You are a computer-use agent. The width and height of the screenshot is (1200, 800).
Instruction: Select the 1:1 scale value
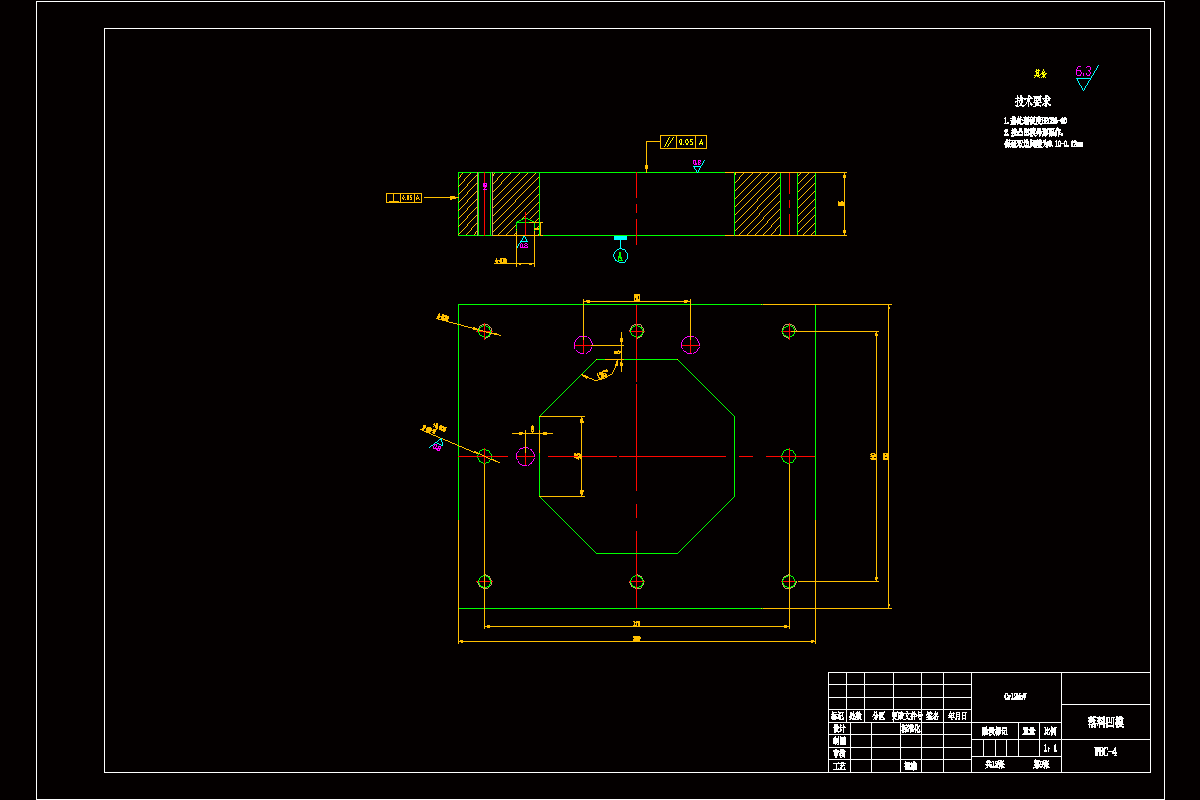[x=1050, y=748]
